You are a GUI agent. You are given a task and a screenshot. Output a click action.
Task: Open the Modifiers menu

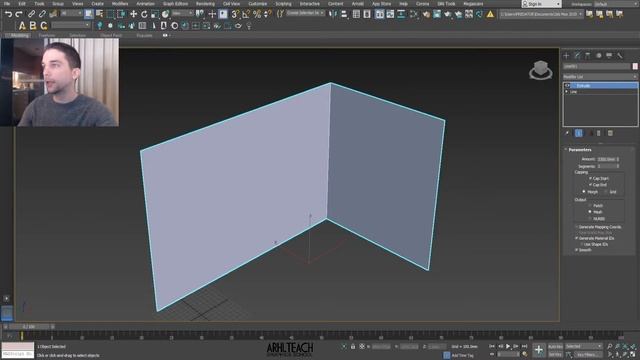click(120, 4)
